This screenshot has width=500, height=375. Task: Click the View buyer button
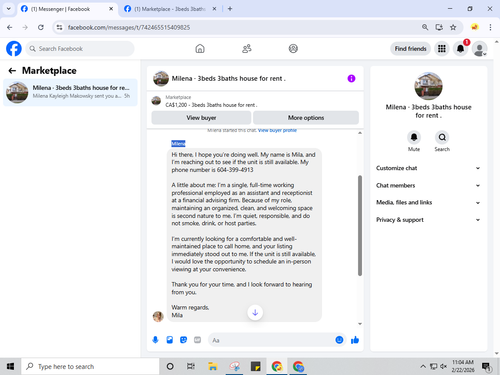201,118
